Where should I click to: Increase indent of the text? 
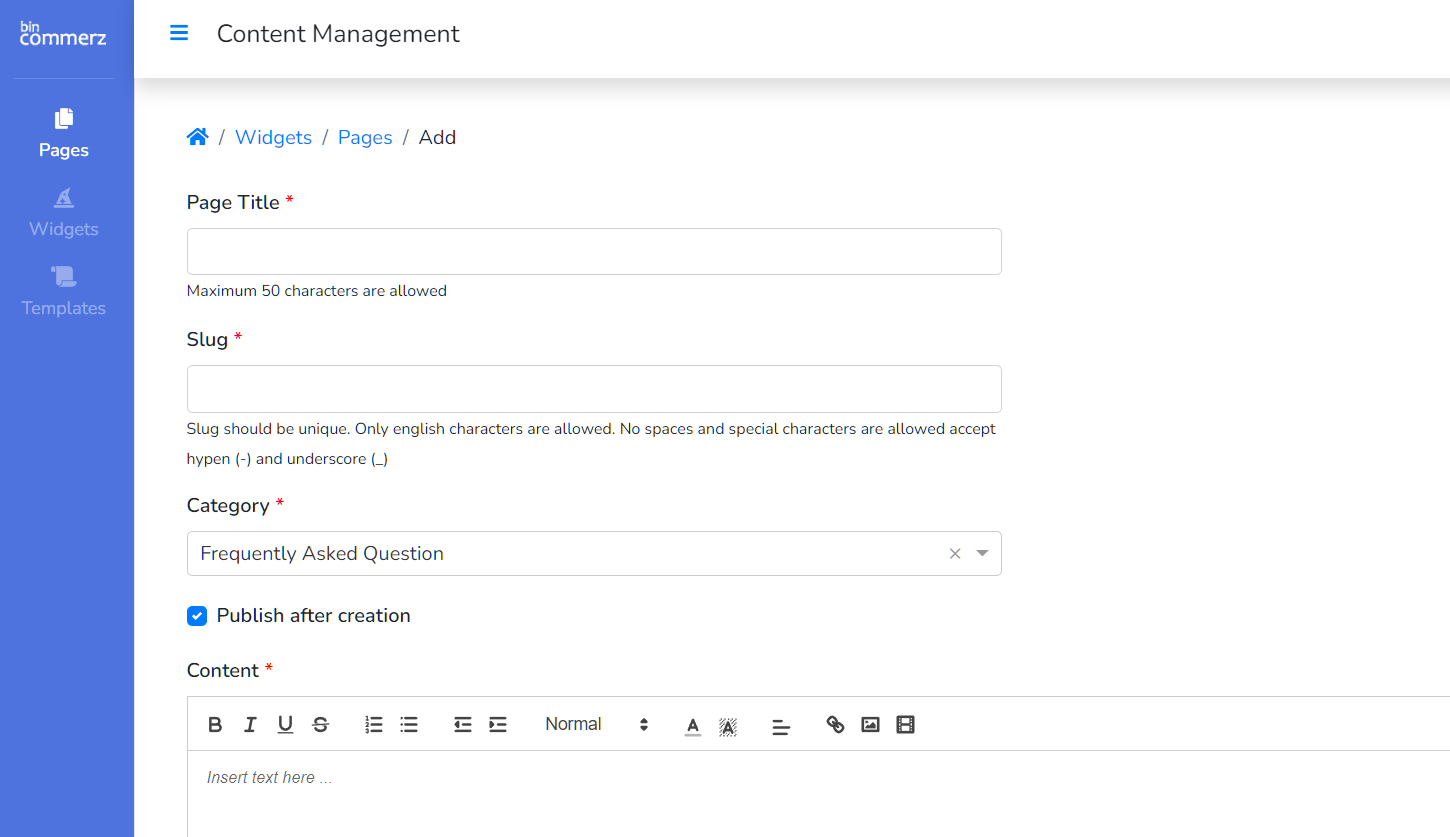click(498, 725)
